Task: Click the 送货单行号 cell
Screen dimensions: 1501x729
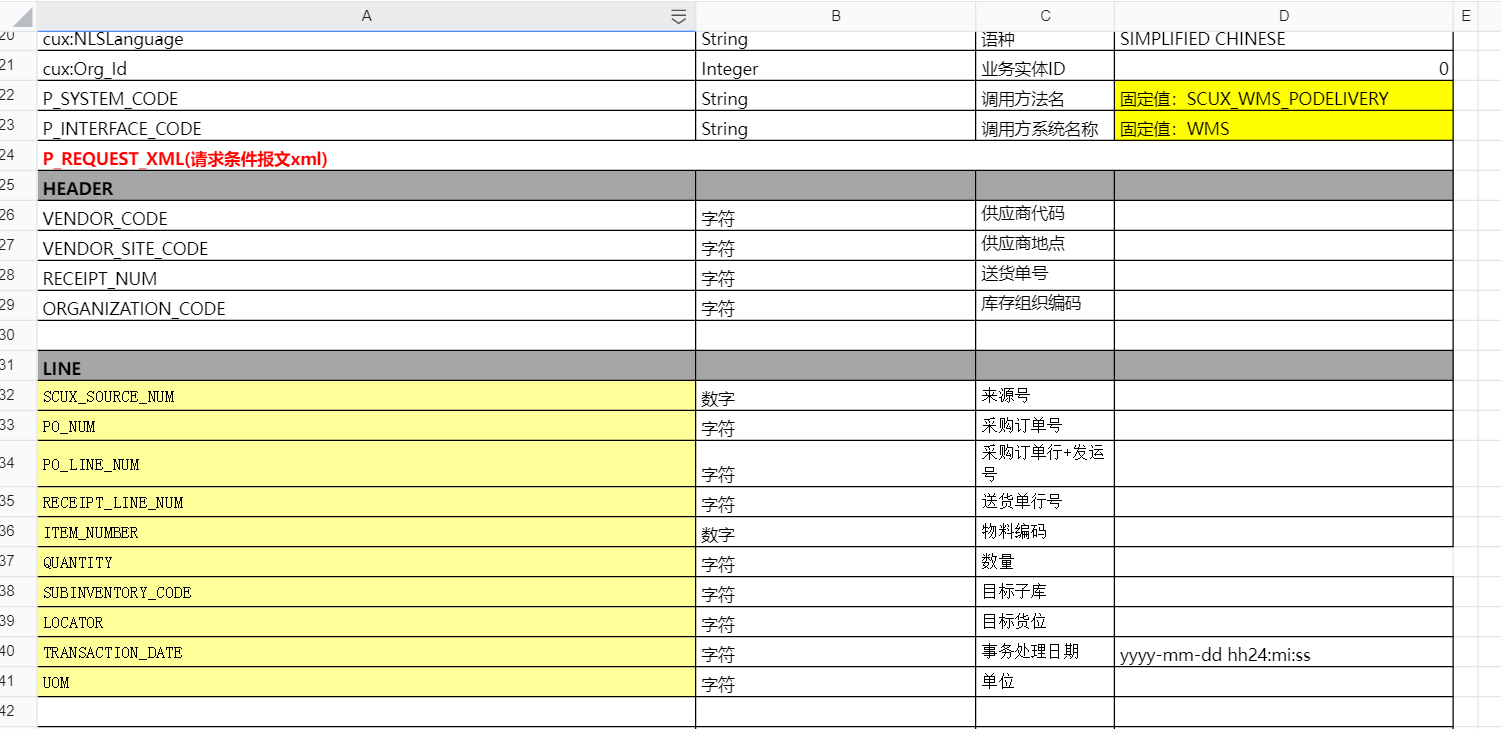Action: 1045,502
